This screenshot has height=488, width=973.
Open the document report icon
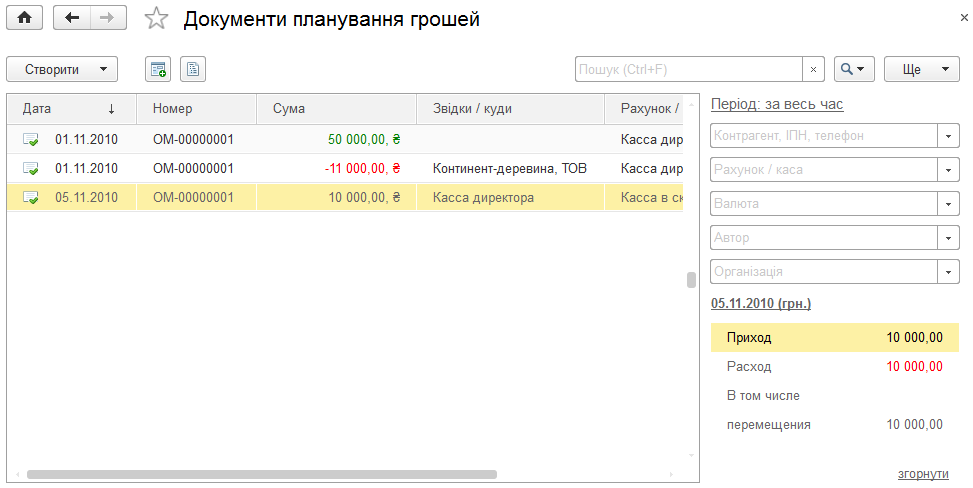[x=193, y=70]
